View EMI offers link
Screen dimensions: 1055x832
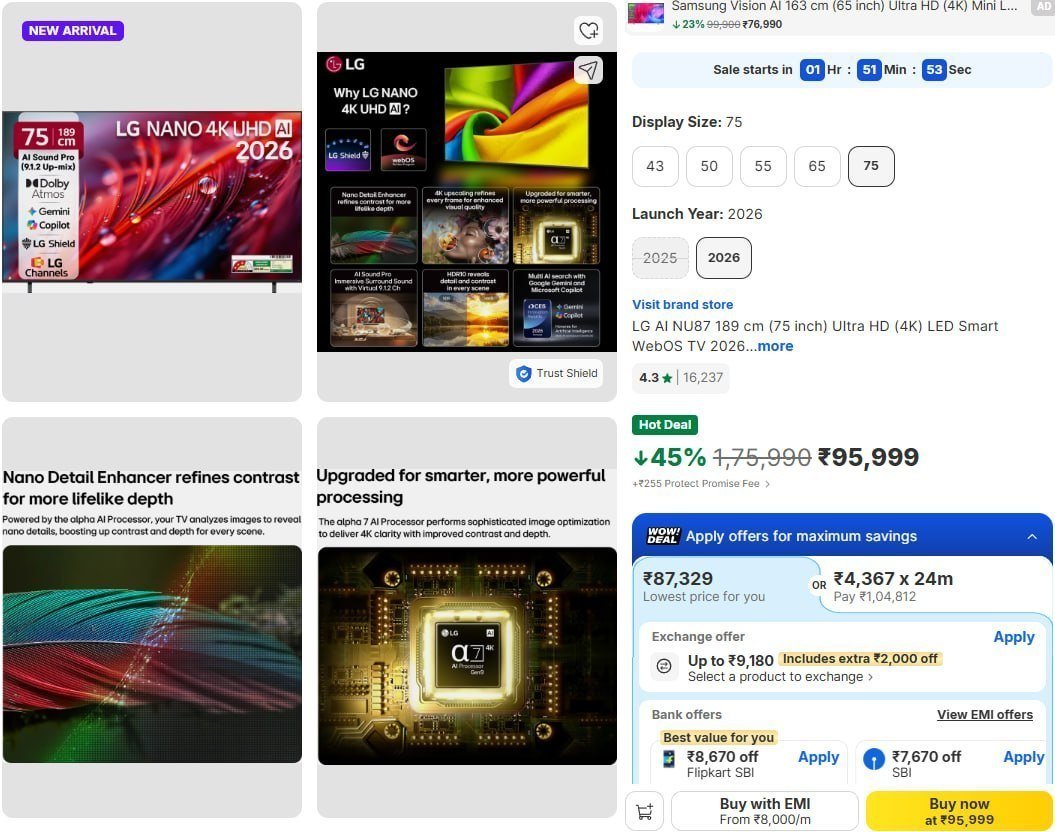[984, 714]
